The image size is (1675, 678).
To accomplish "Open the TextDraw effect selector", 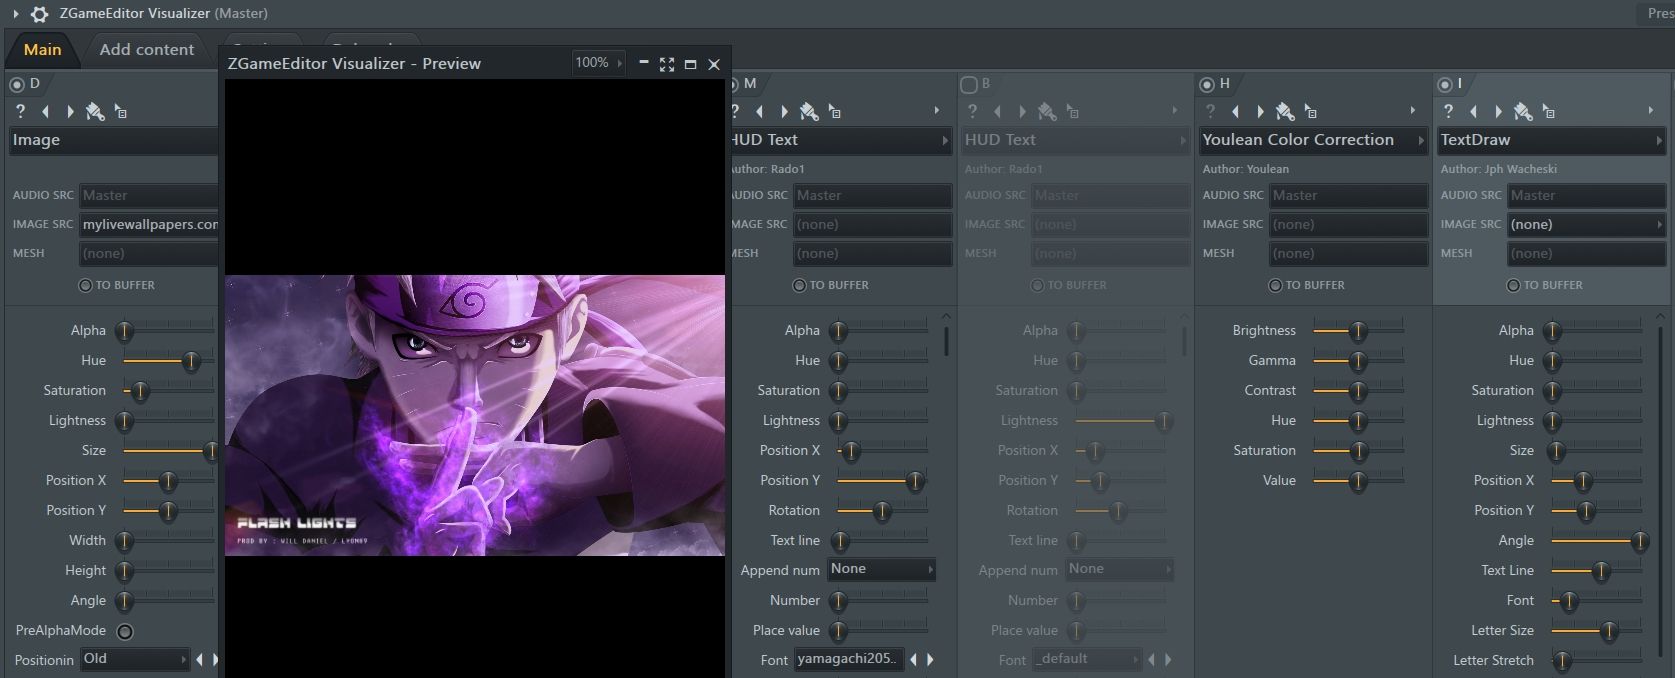I will pos(1551,140).
